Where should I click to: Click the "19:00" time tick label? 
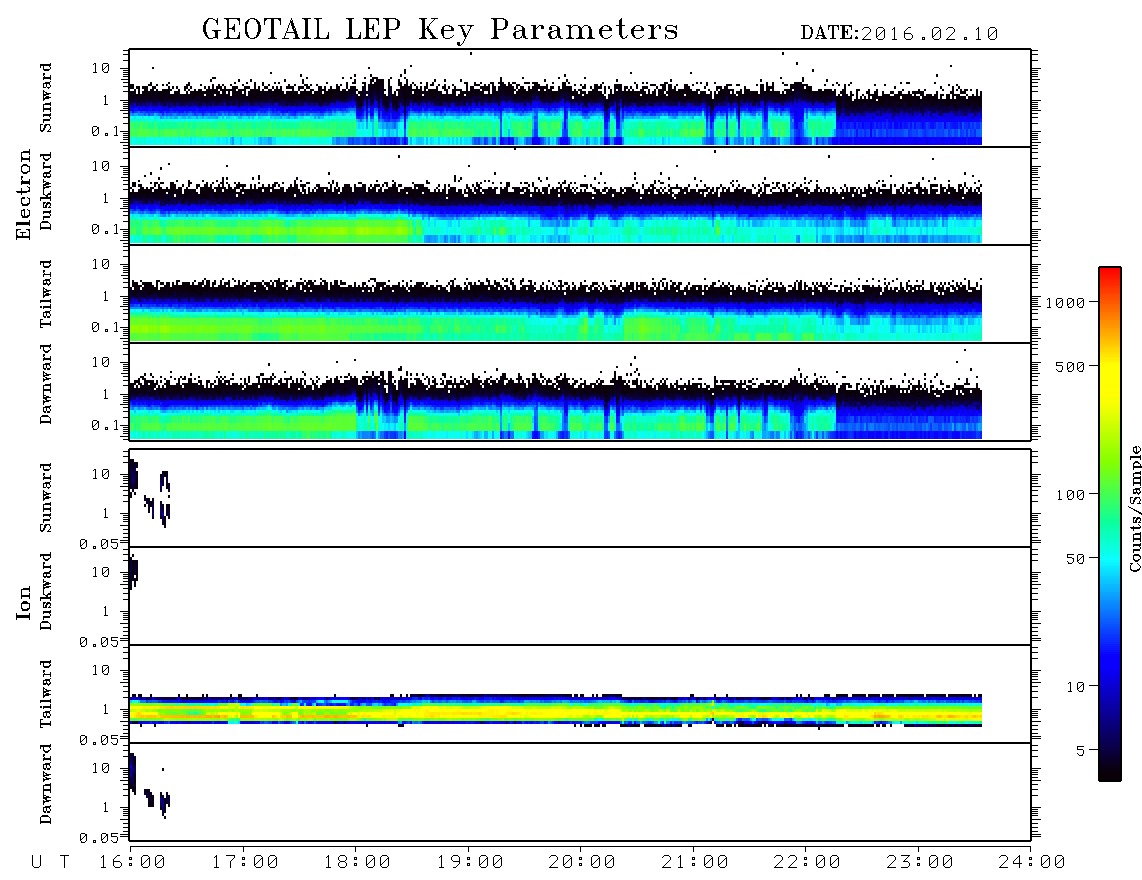[x=470, y=862]
